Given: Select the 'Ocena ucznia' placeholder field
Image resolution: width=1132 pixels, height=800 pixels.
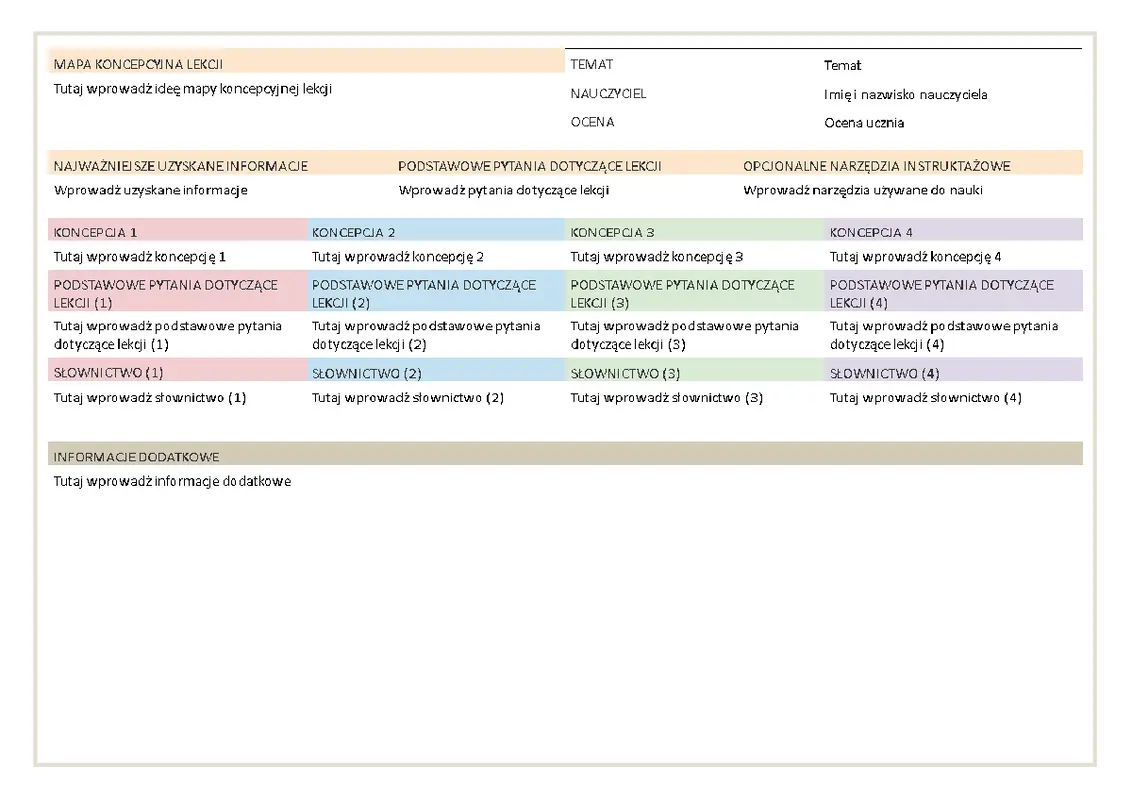Looking at the screenshot, I should (864, 123).
